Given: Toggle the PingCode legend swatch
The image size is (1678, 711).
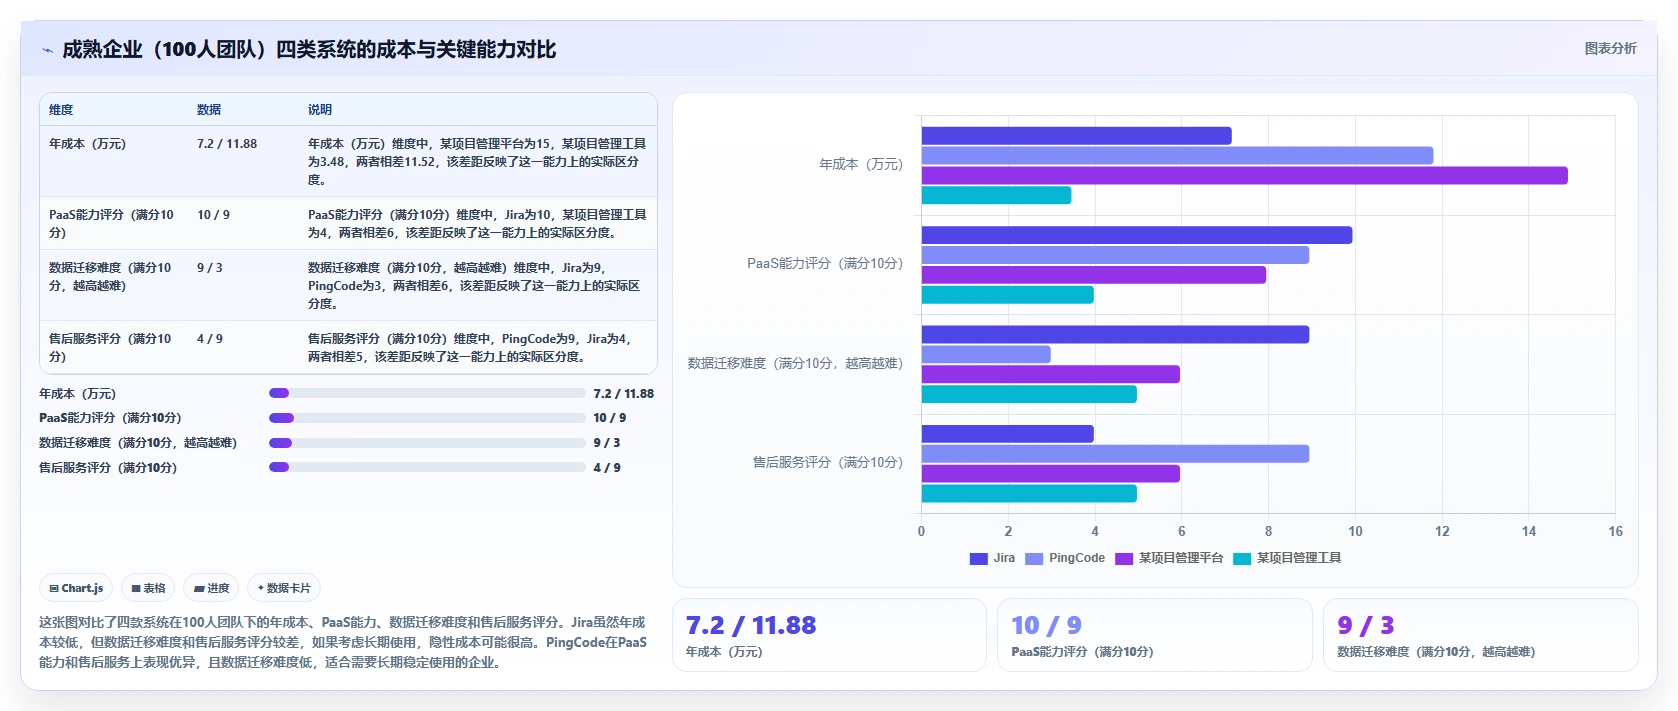Looking at the screenshot, I should 1034,559.
